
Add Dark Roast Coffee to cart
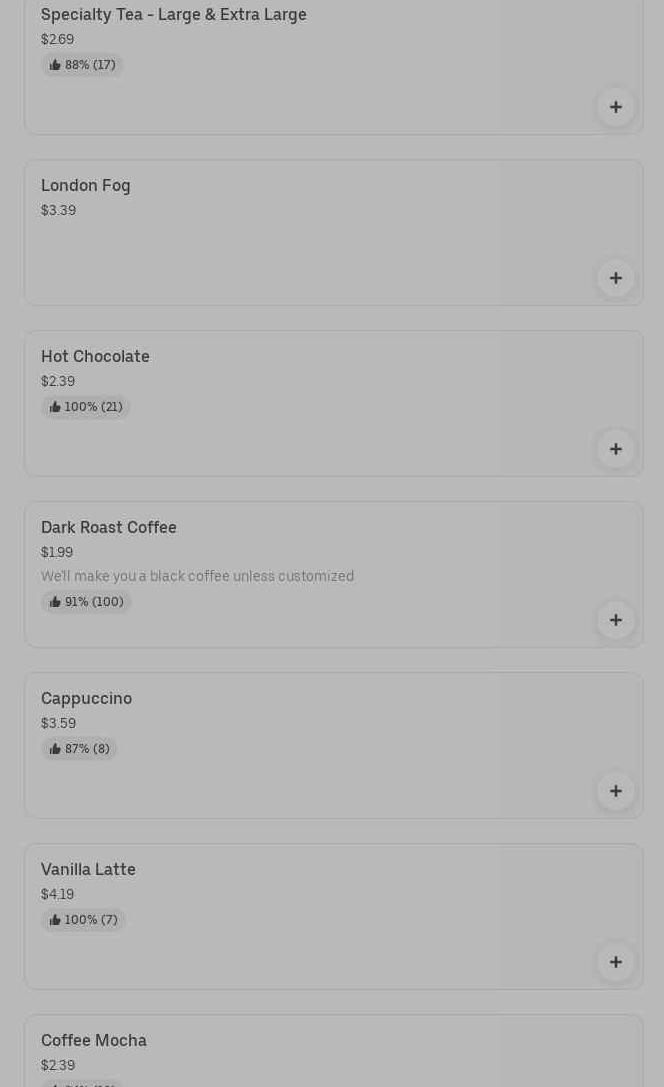point(615,620)
